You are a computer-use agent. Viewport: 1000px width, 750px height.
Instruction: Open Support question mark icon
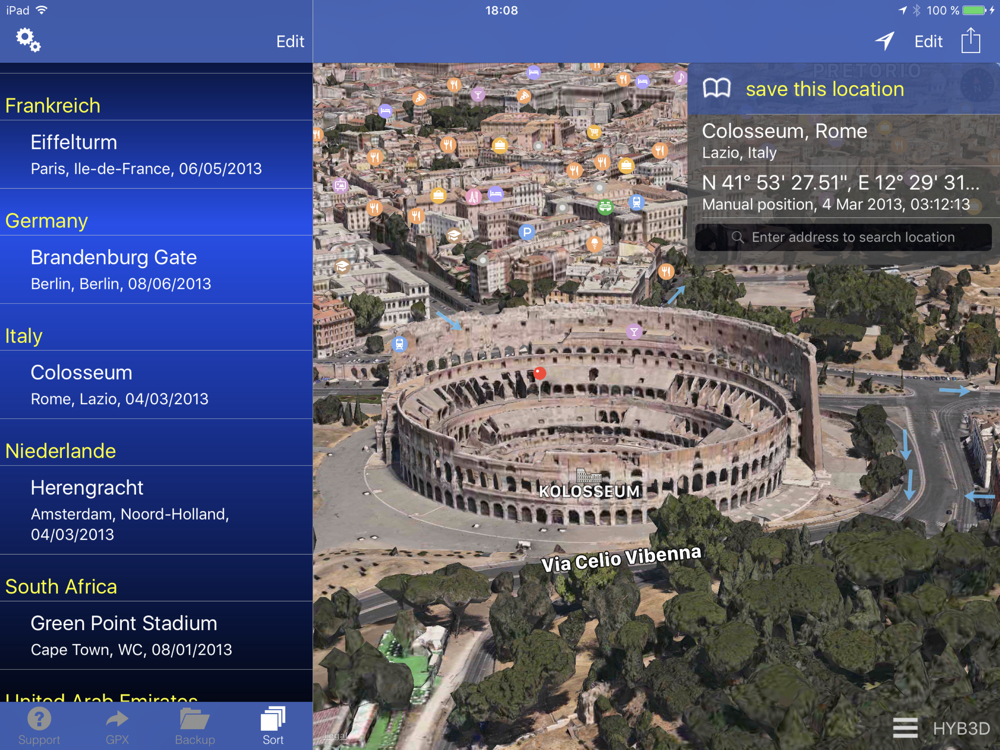click(x=39, y=719)
